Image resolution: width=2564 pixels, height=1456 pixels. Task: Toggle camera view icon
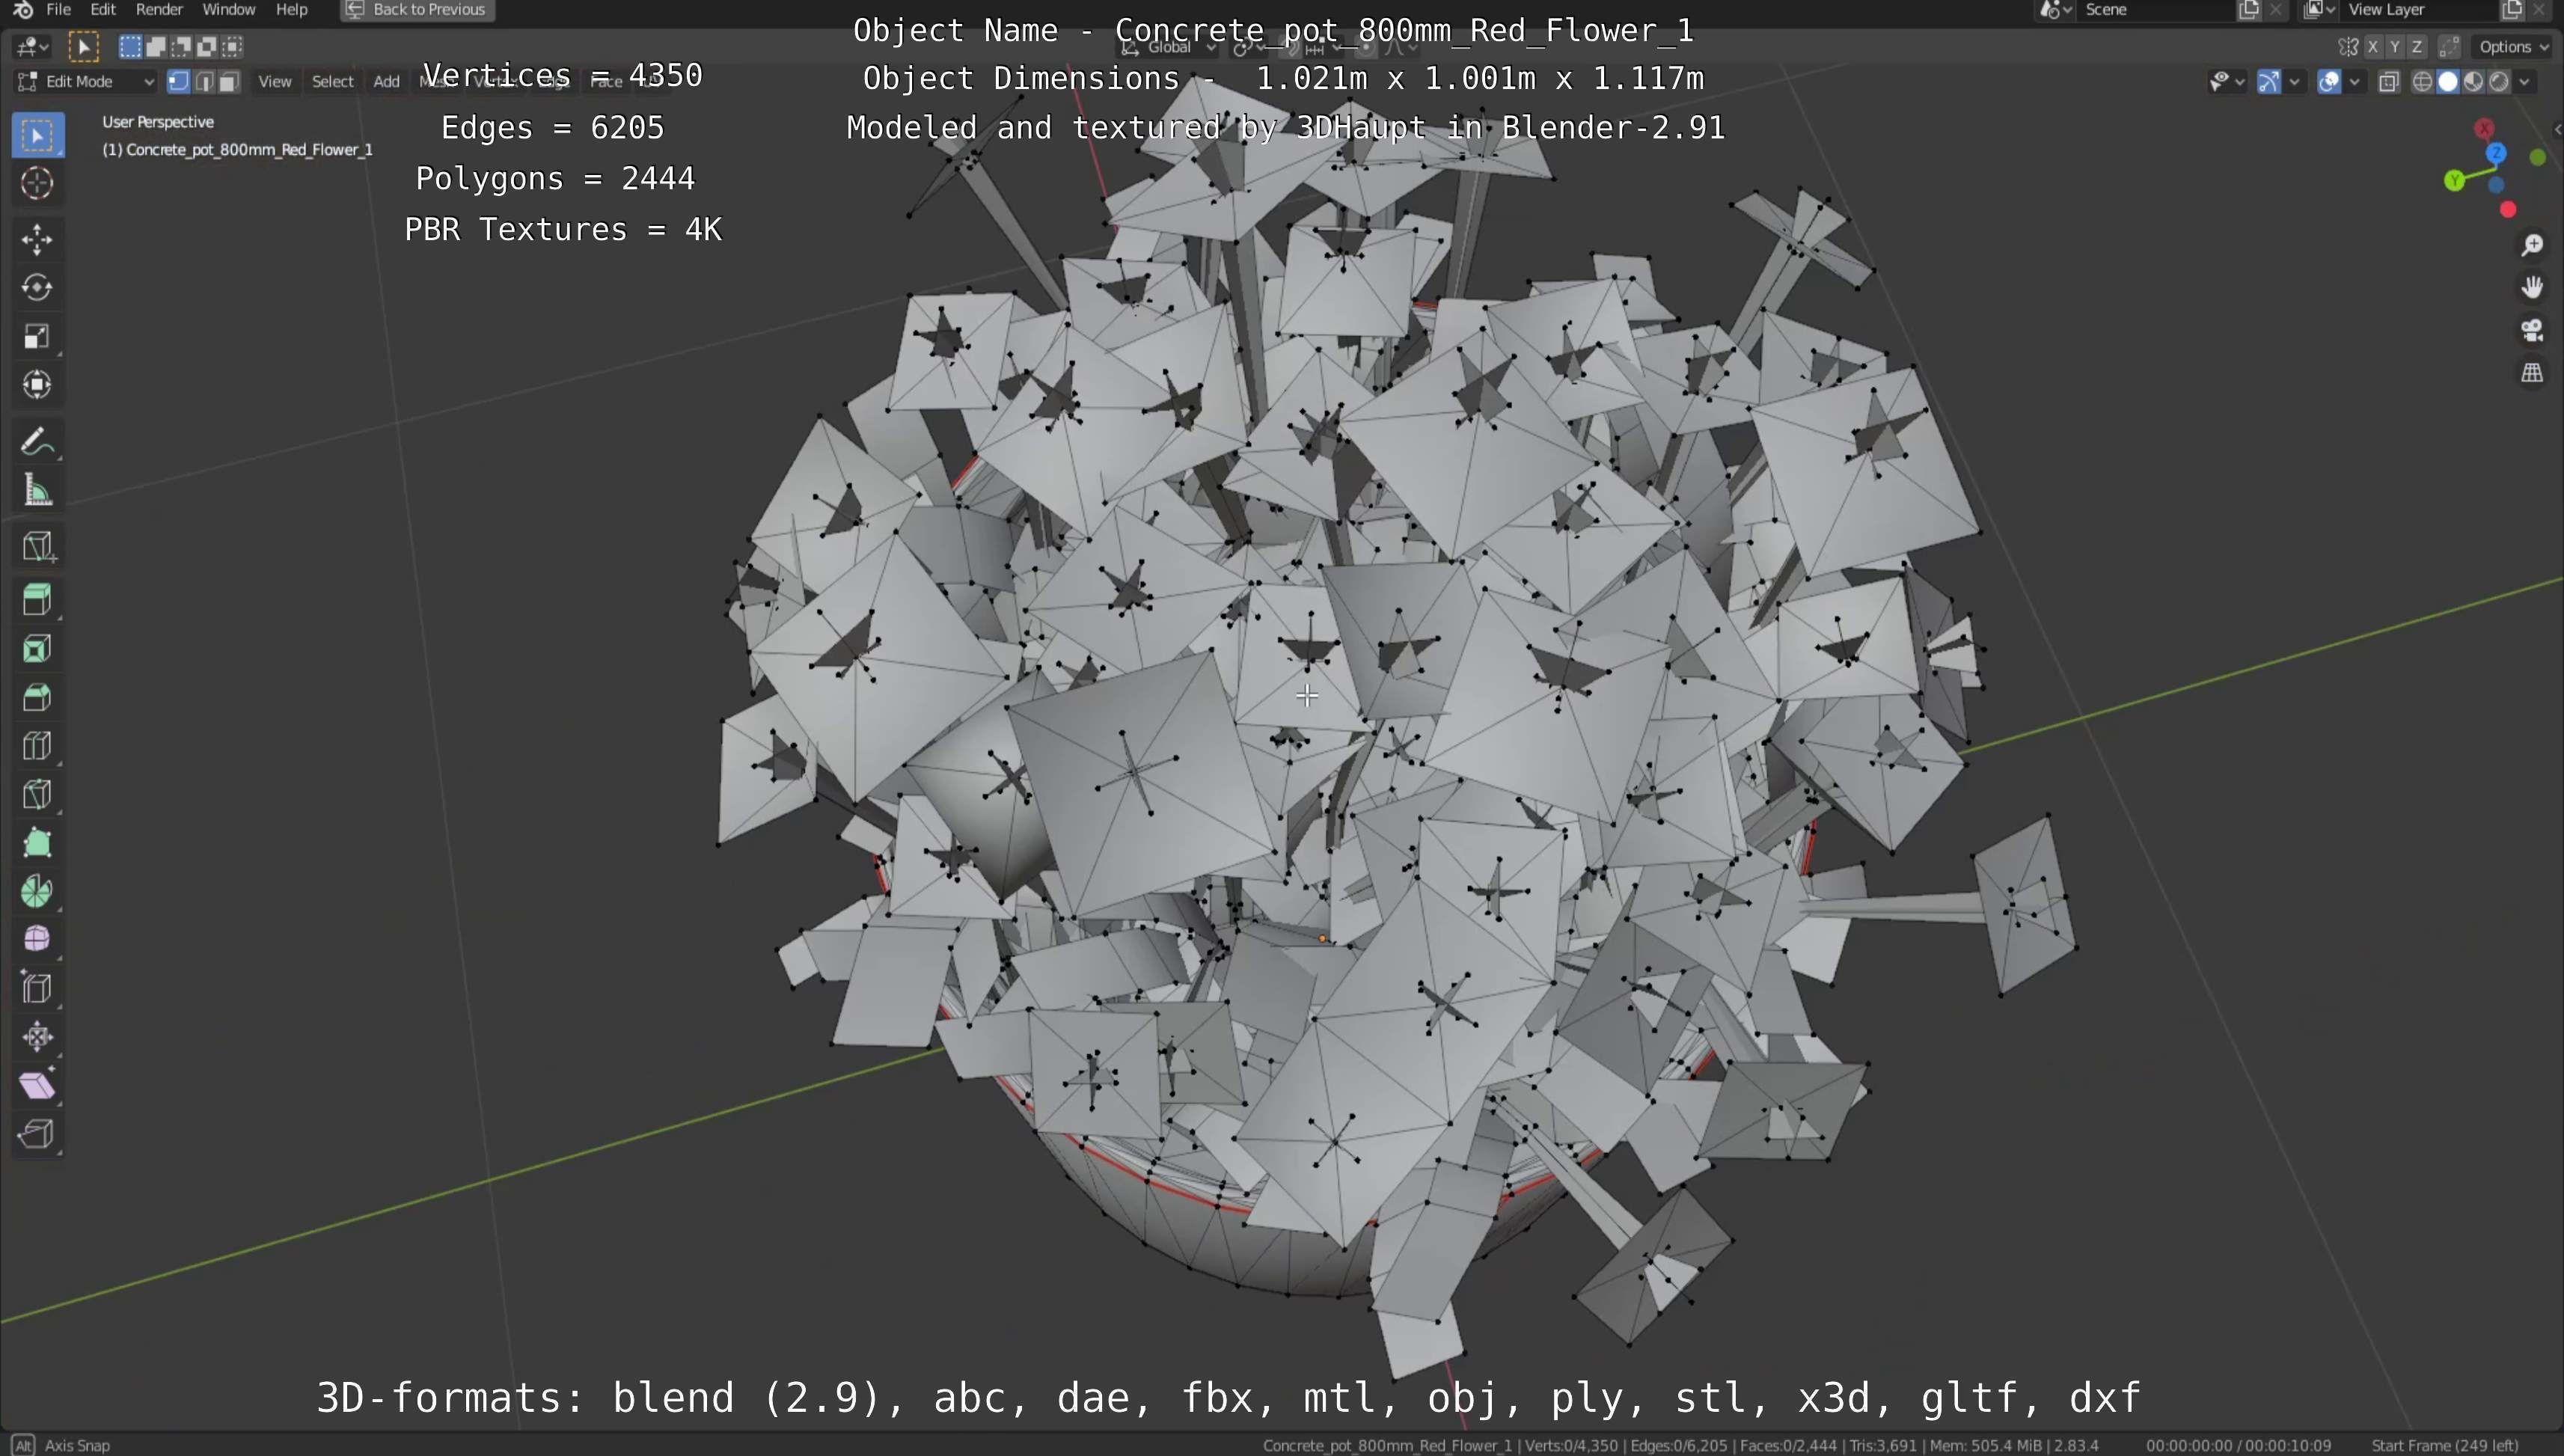pos(2532,331)
